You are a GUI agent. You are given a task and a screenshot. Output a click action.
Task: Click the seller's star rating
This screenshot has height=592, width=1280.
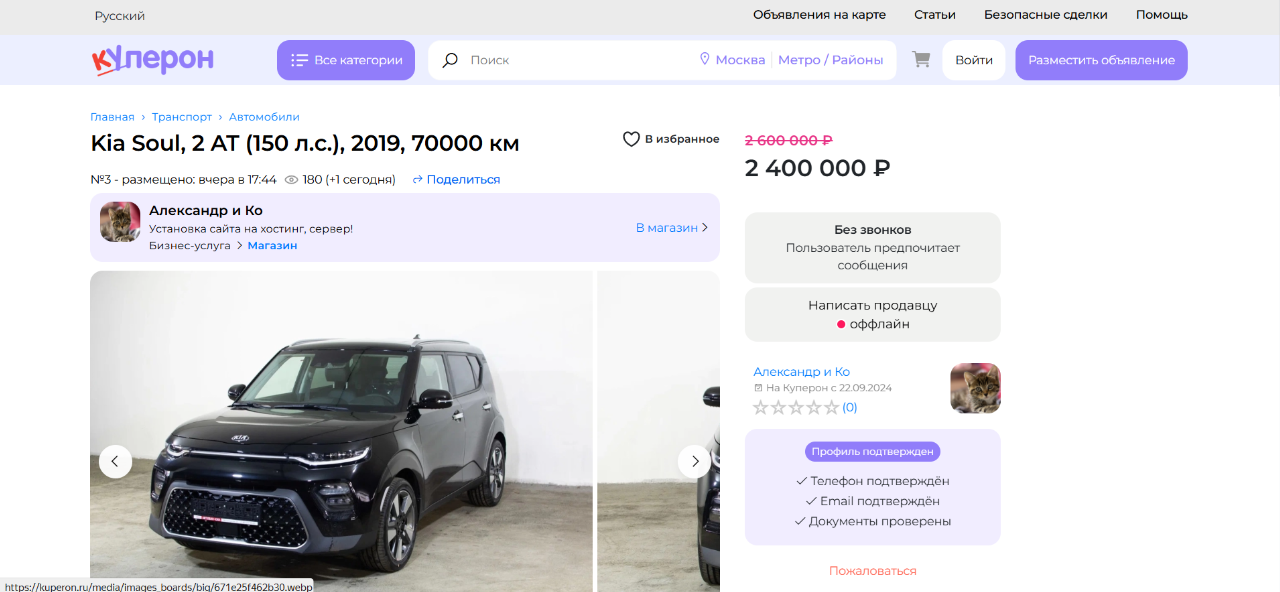click(796, 407)
